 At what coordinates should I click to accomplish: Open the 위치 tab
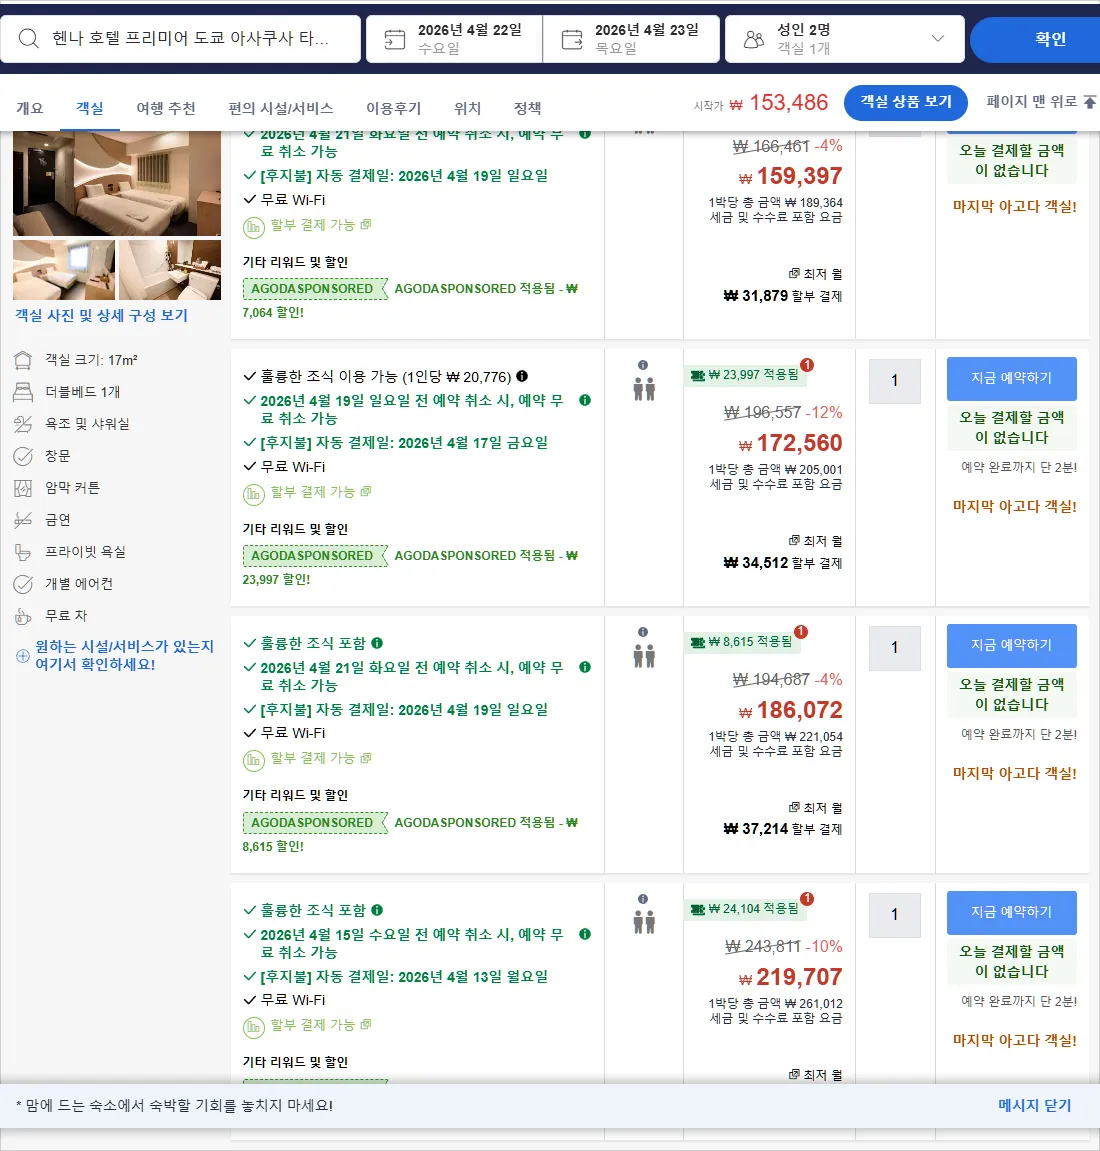[467, 108]
